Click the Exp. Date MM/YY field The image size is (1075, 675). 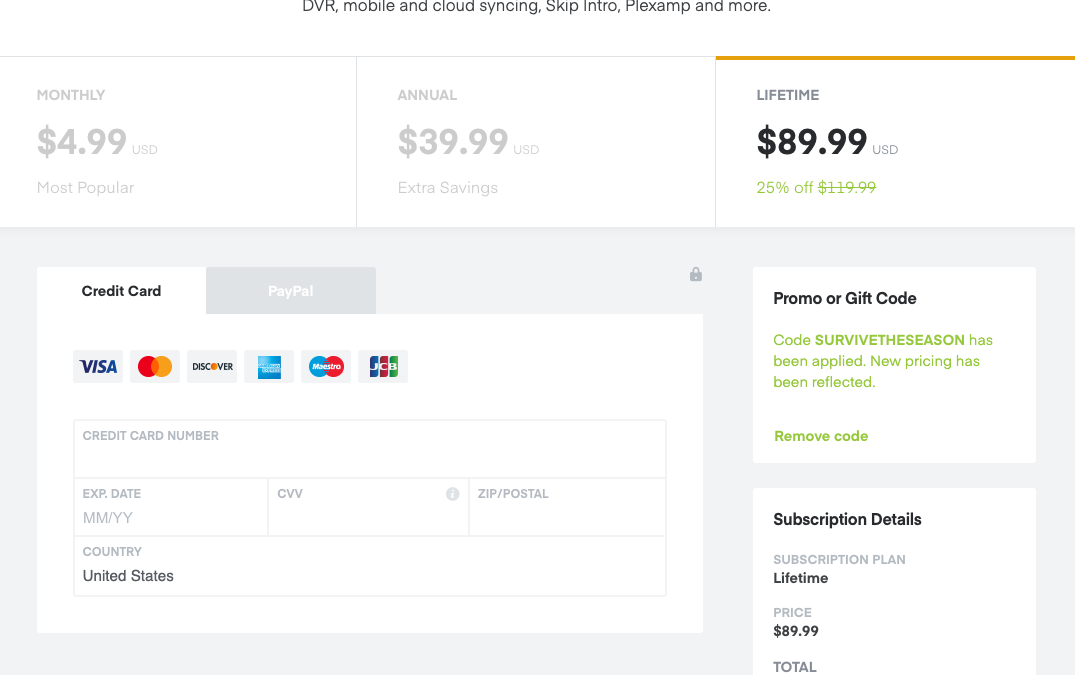click(170, 517)
